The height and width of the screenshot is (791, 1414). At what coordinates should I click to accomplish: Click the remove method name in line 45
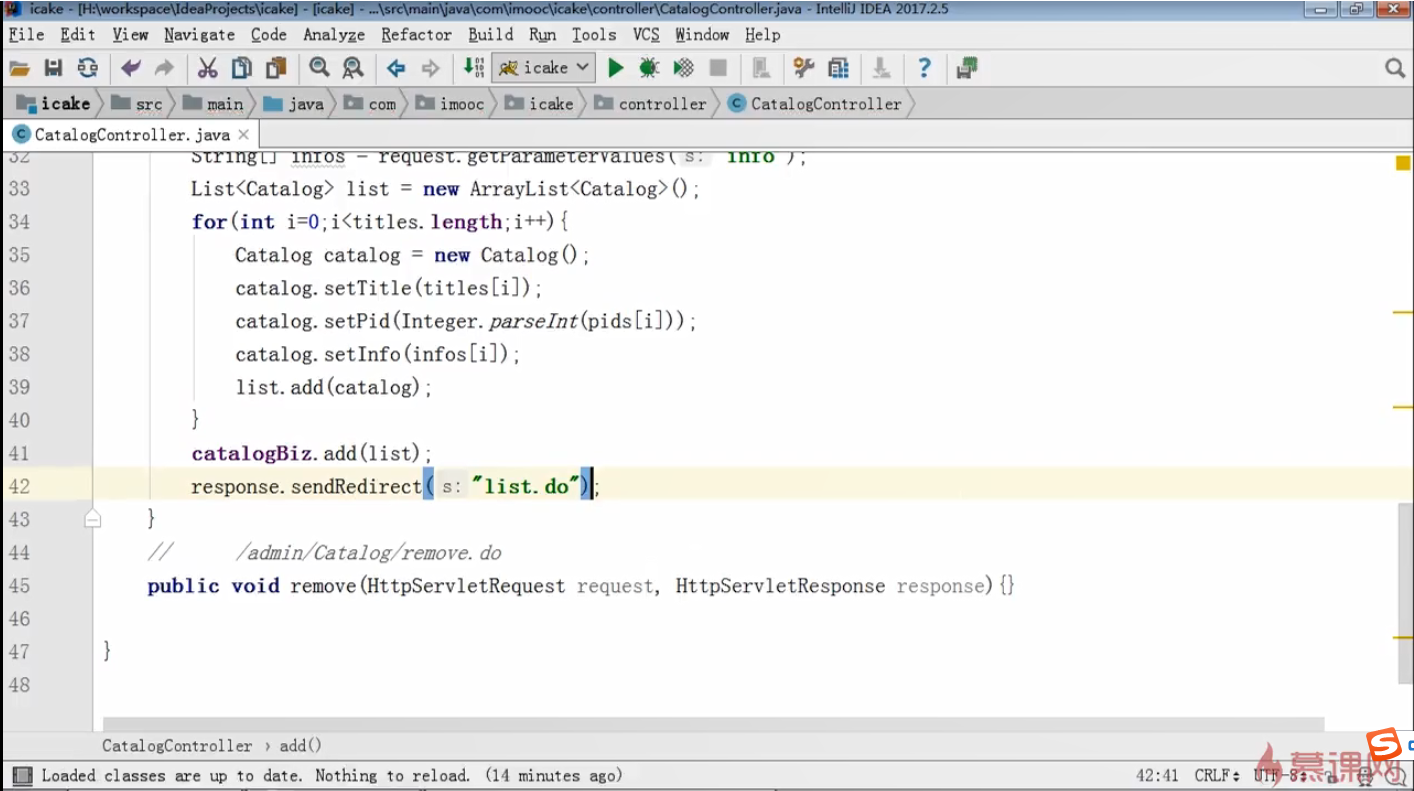(x=323, y=586)
